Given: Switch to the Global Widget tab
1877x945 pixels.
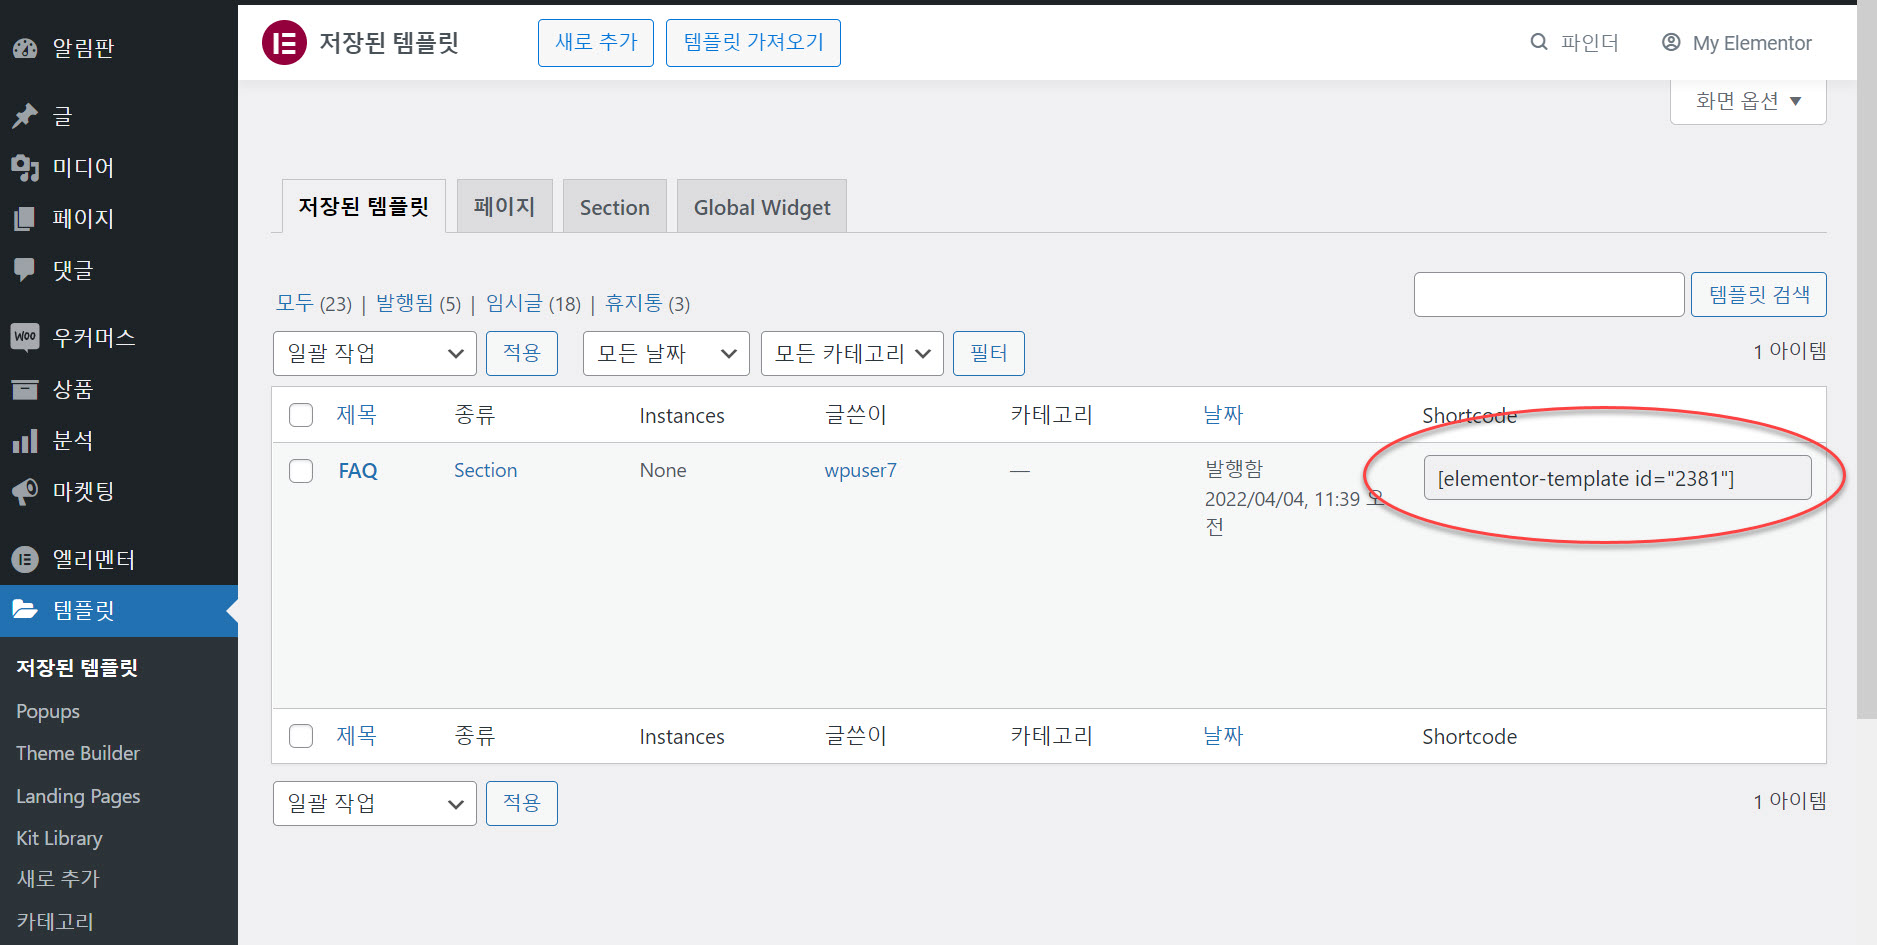Looking at the screenshot, I should tap(761, 206).
